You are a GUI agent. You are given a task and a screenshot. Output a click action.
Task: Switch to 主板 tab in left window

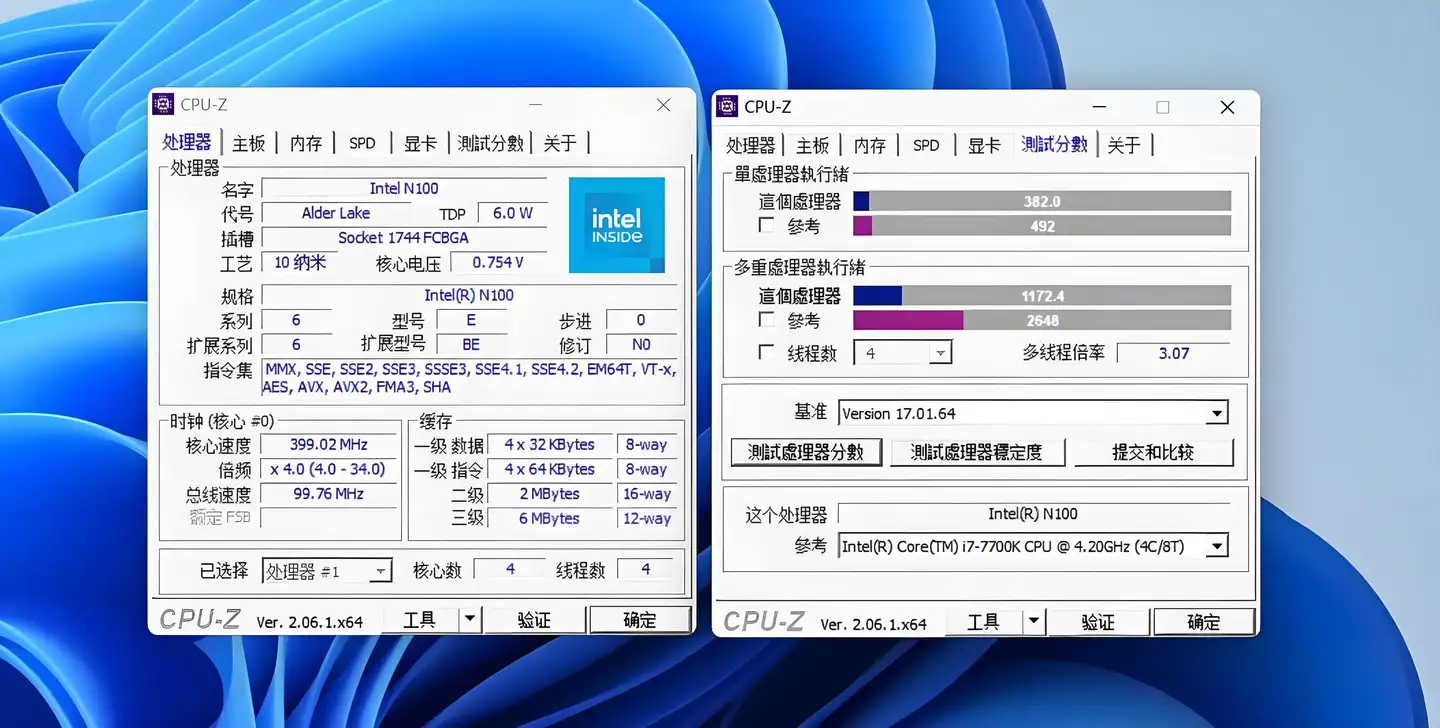[249, 143]
